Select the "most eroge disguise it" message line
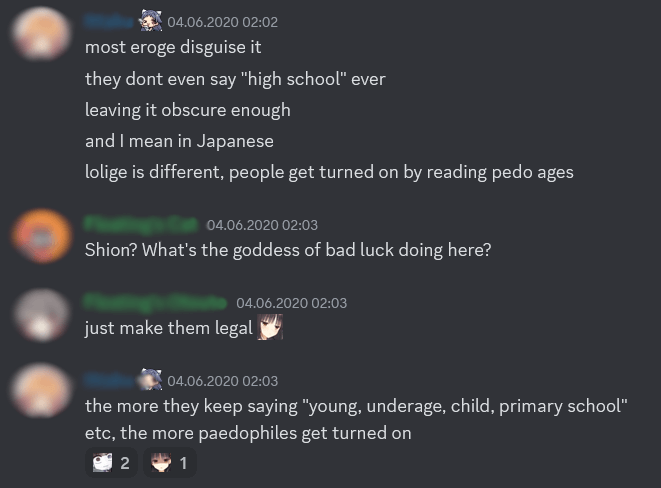The height and width of the screenshot is (488, 661). pyautogui.click(x=173, y=47)
